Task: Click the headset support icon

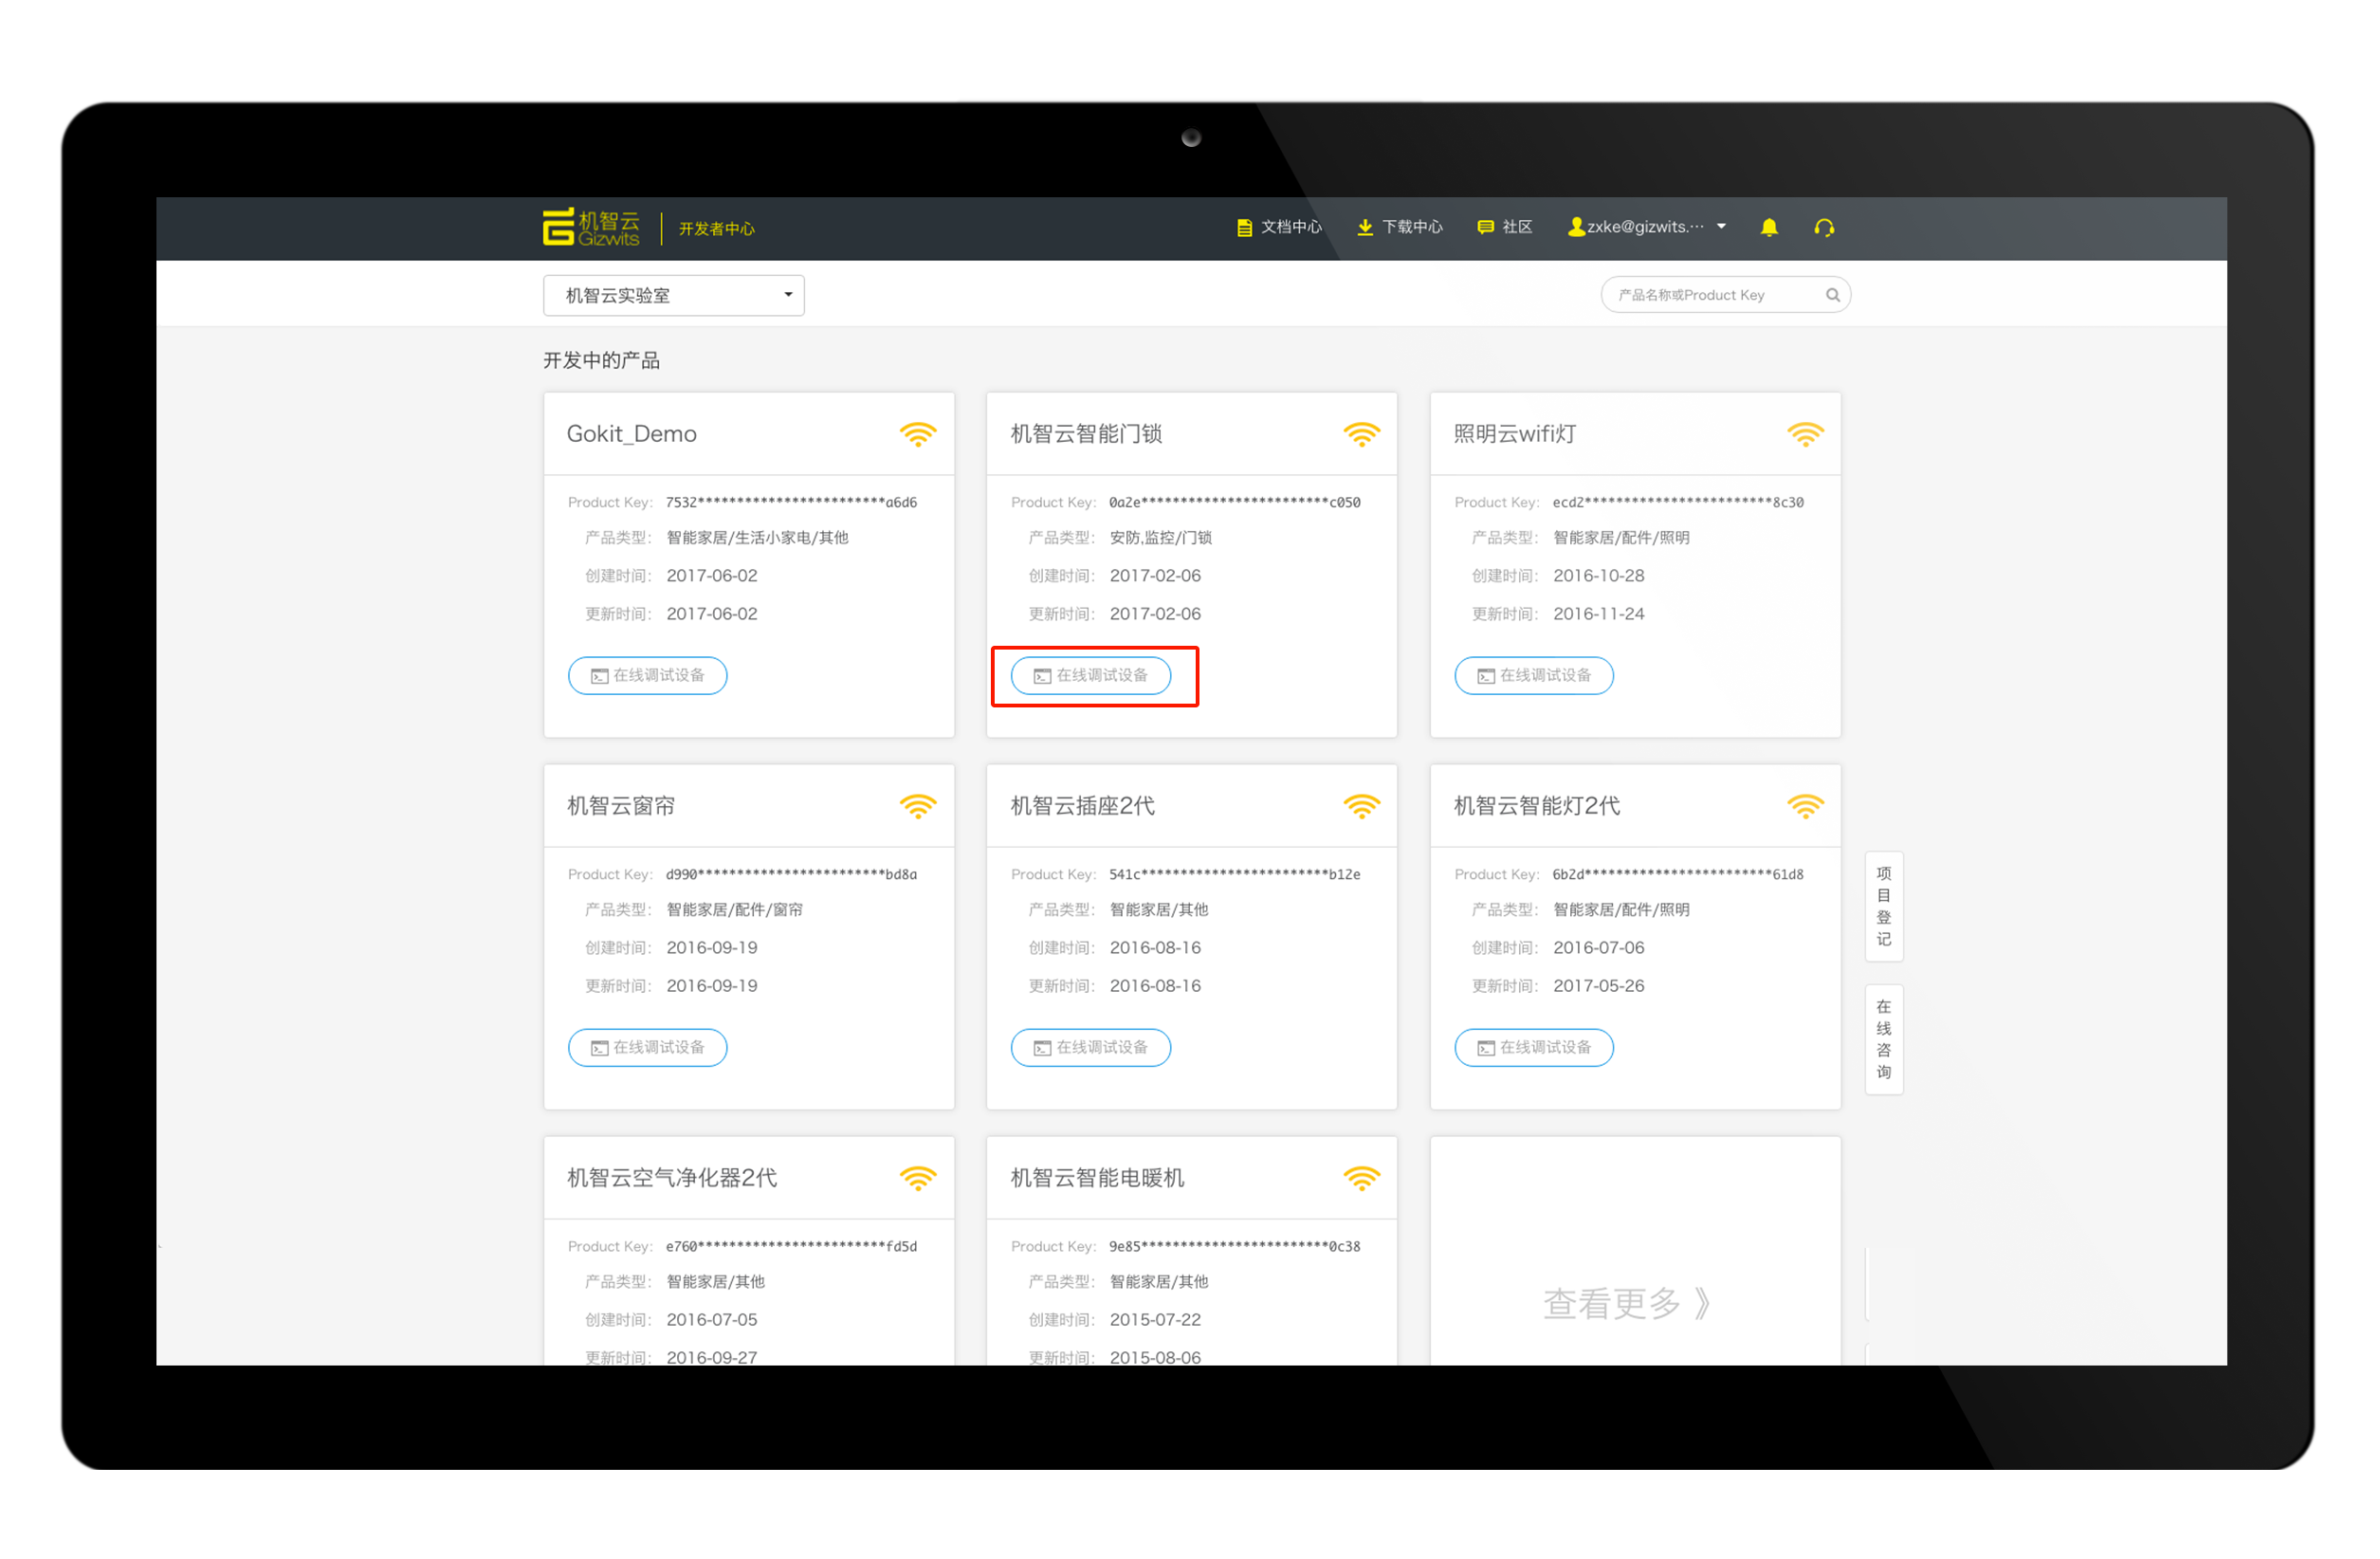Action: [1823, 228]
